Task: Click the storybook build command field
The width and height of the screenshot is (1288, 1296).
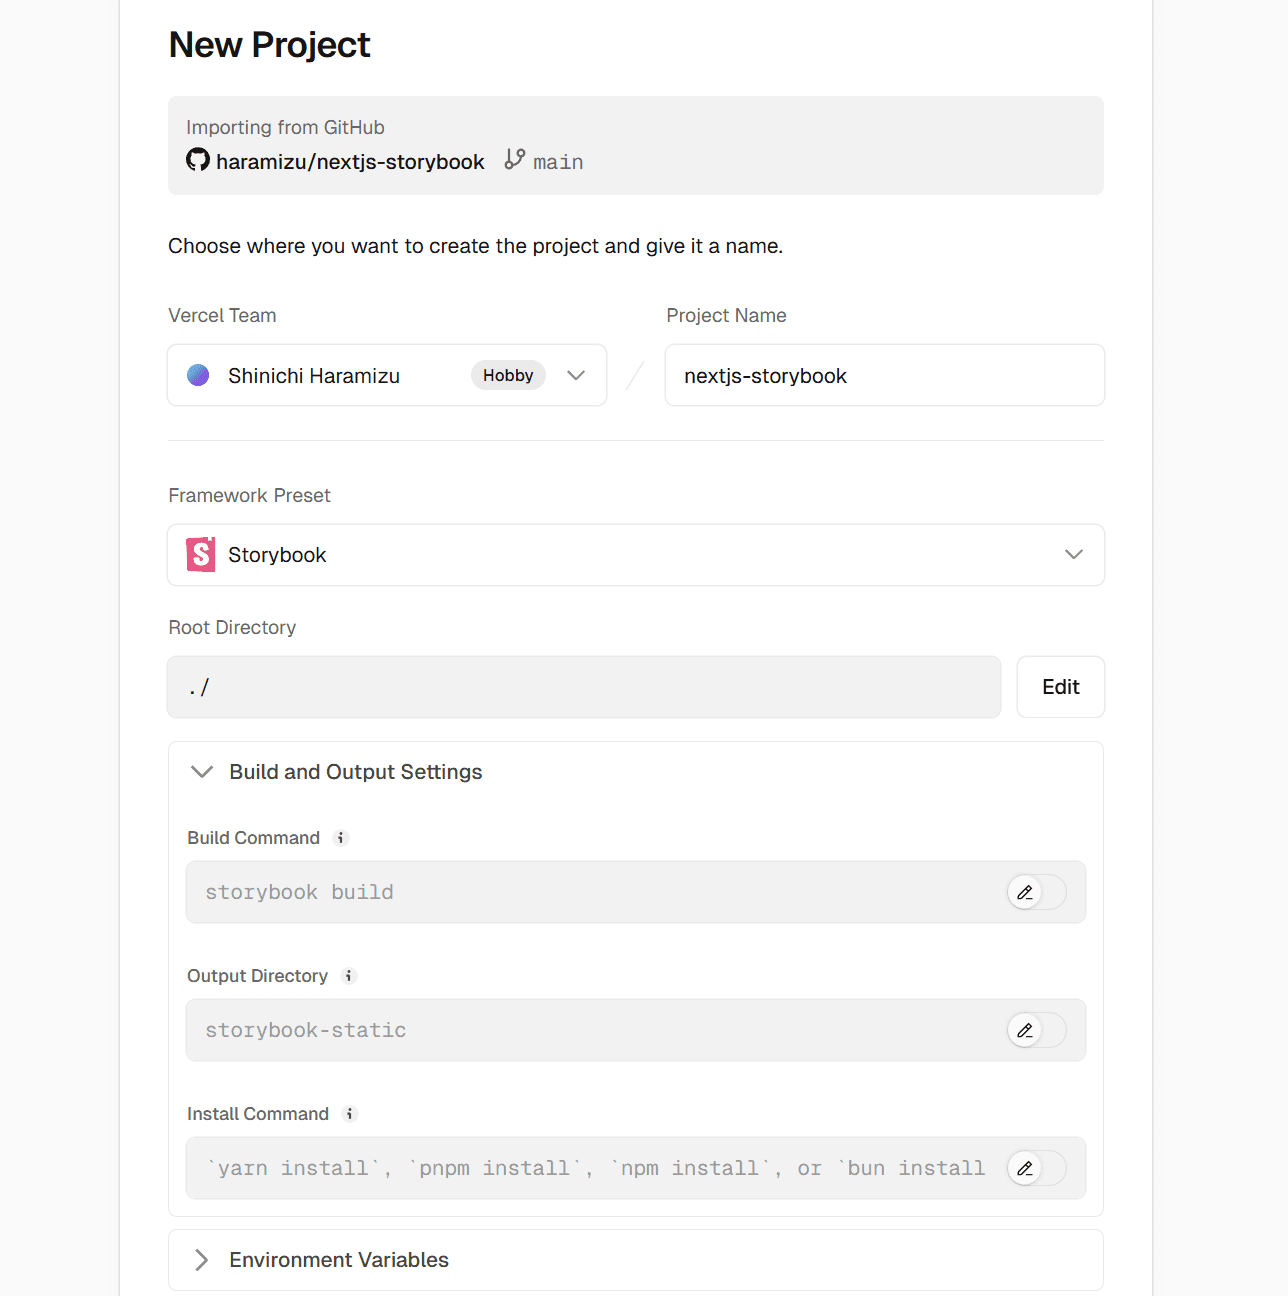Action: pos(590,892)
